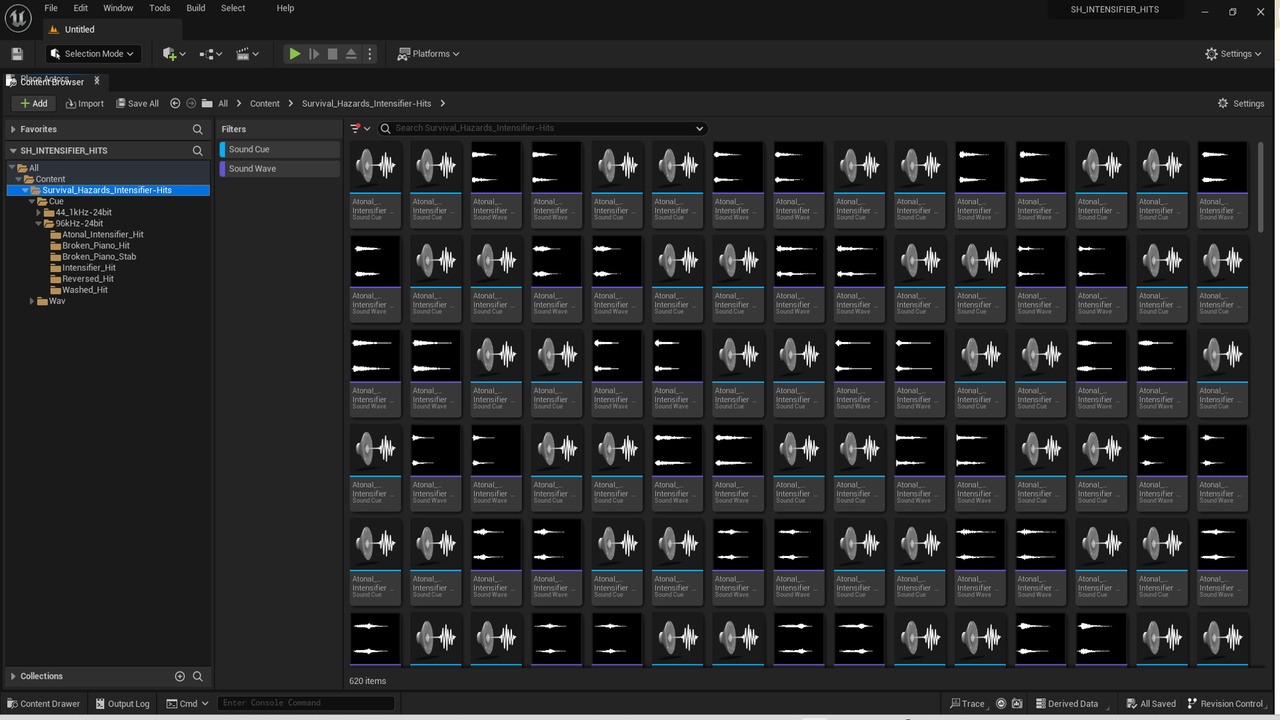Open the Window menu
The width and height of the screenshot is (1280, 720).
[x=118, y=8]
